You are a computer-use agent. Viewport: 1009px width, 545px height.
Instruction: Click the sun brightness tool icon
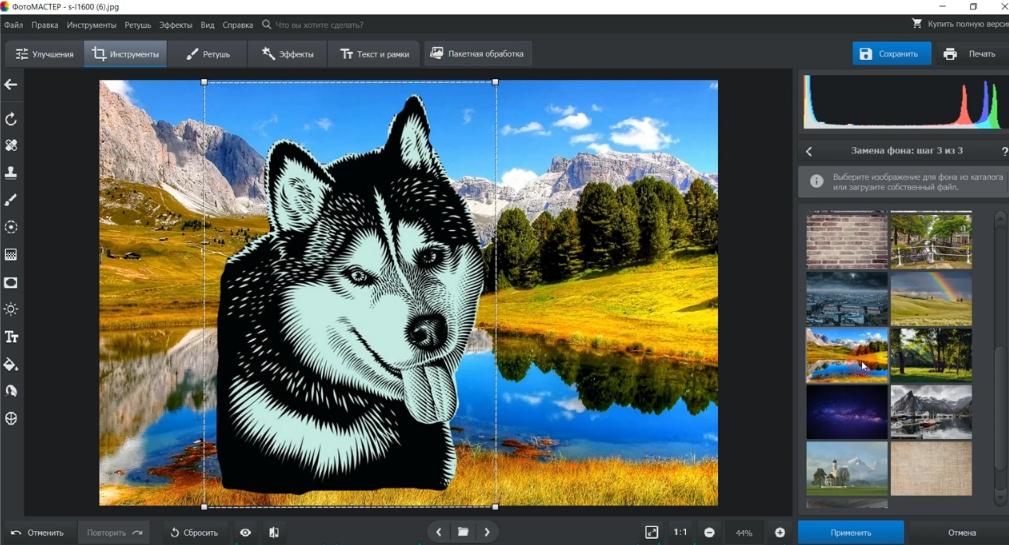coord(11,309)
